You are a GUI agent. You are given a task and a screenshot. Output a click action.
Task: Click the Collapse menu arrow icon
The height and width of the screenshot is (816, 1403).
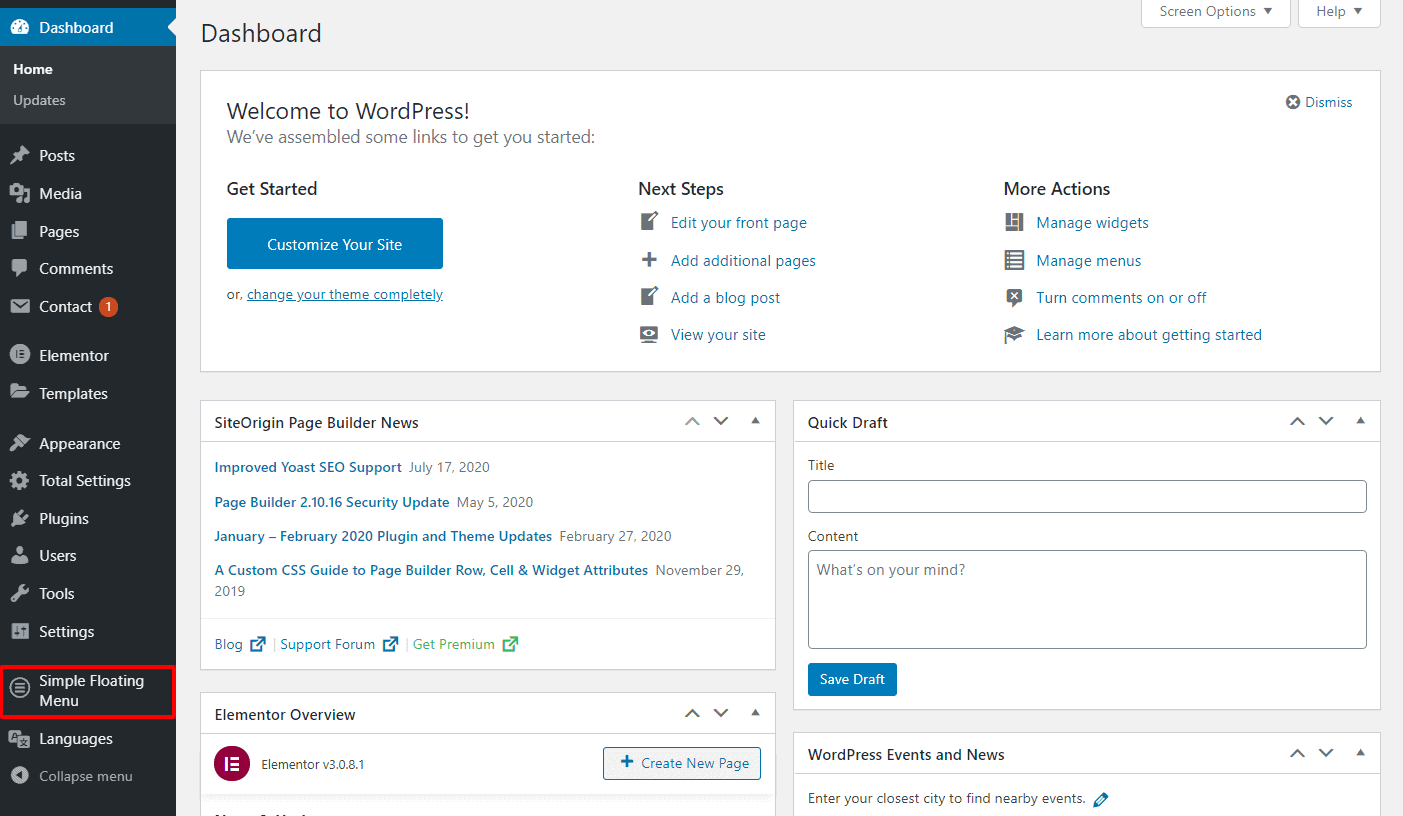pos(20,776)
